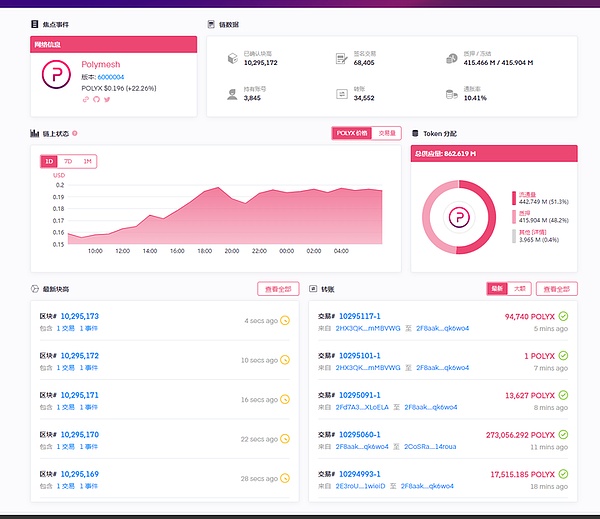Click 查看全部 for transfers
Image resolution: width=600 pixels, height=519 pixels.
click(x=556, y=289)
